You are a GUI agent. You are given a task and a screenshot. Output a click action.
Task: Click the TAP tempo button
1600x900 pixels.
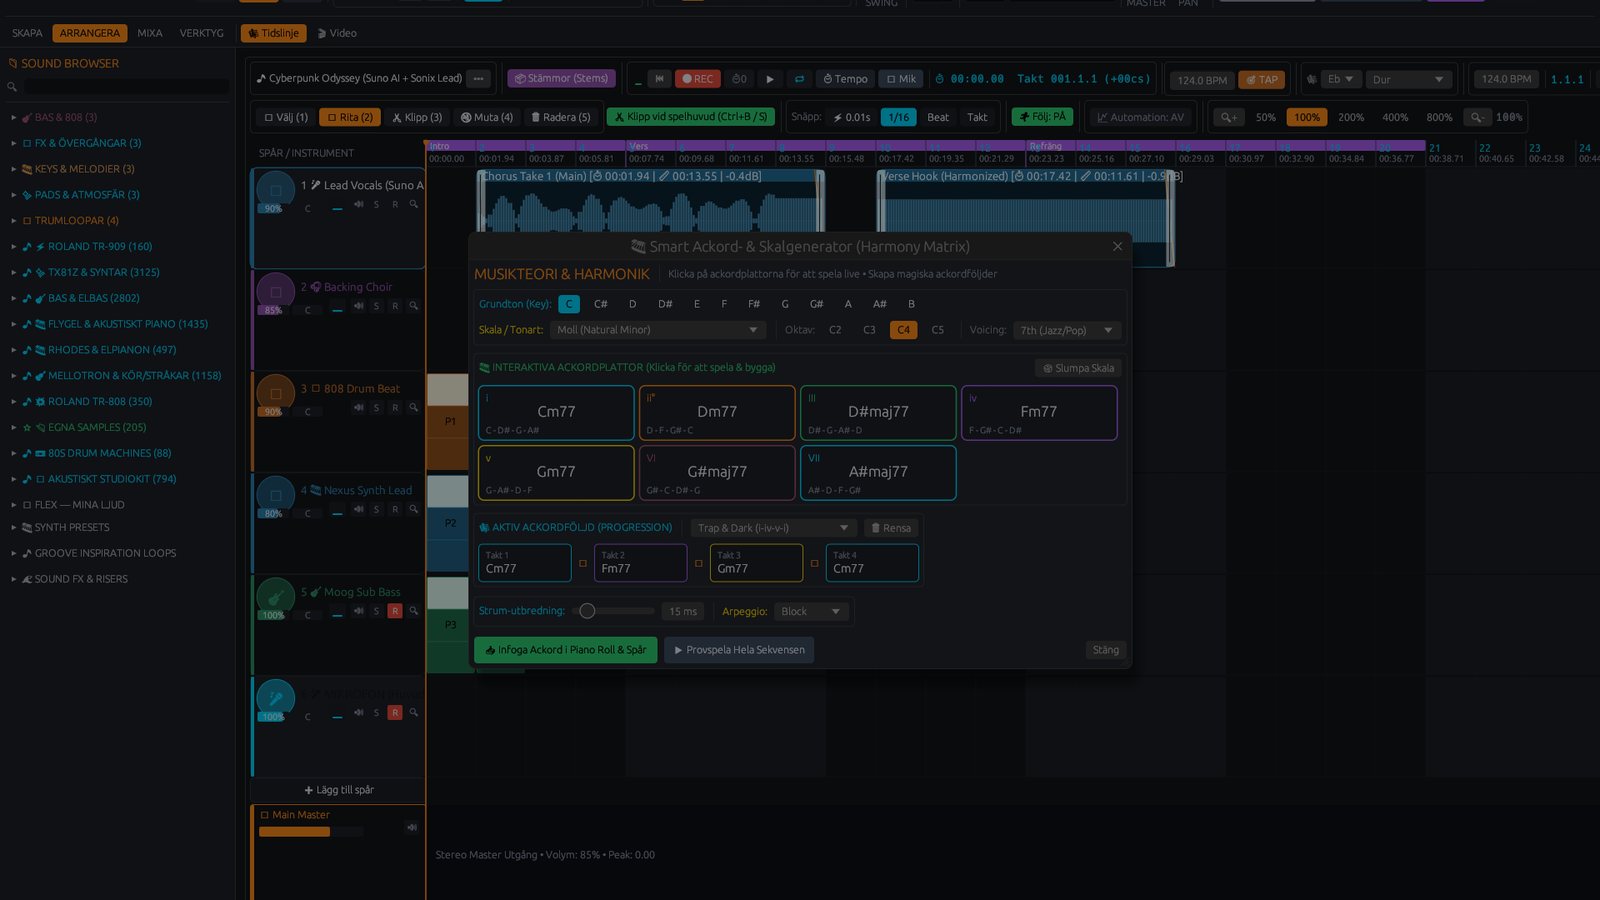(x=1262, y=80)
